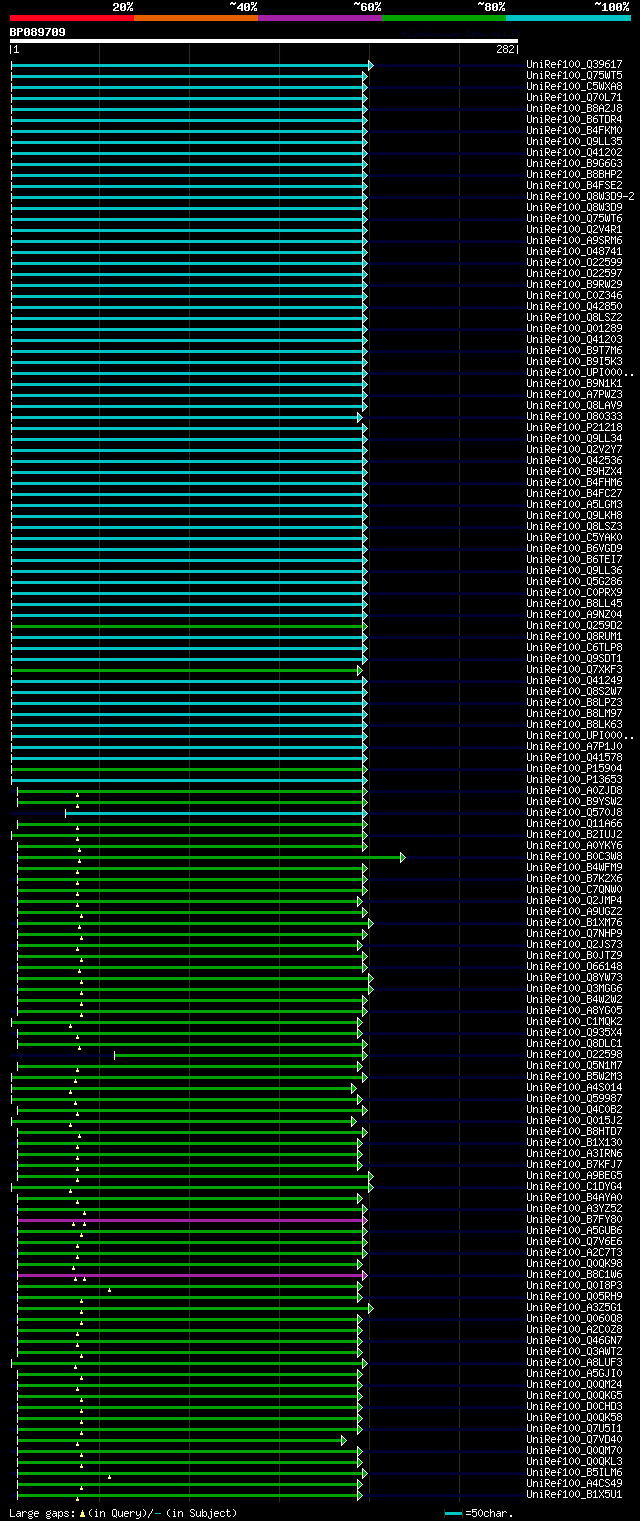The height and width of the screenshot is (1521, 640).
Task: Select label UniRef100_A9BEG5
Action: coord(574,1176)
